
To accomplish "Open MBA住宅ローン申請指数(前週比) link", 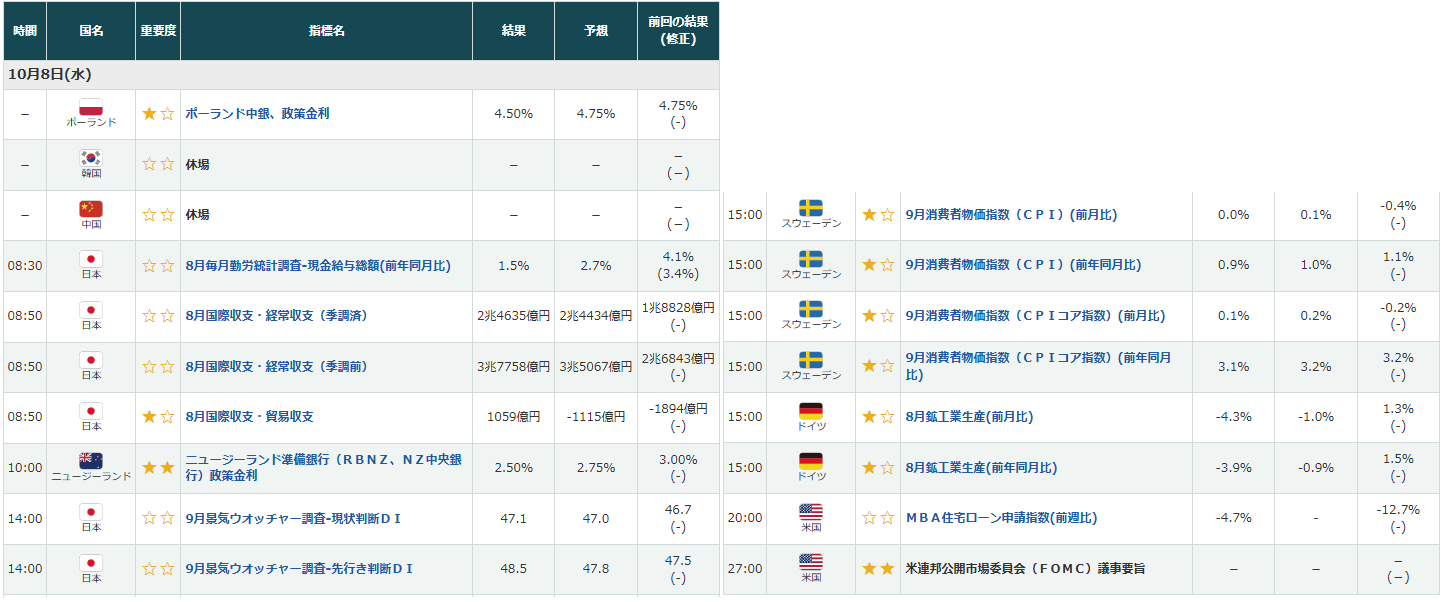I will (1001, 518).
